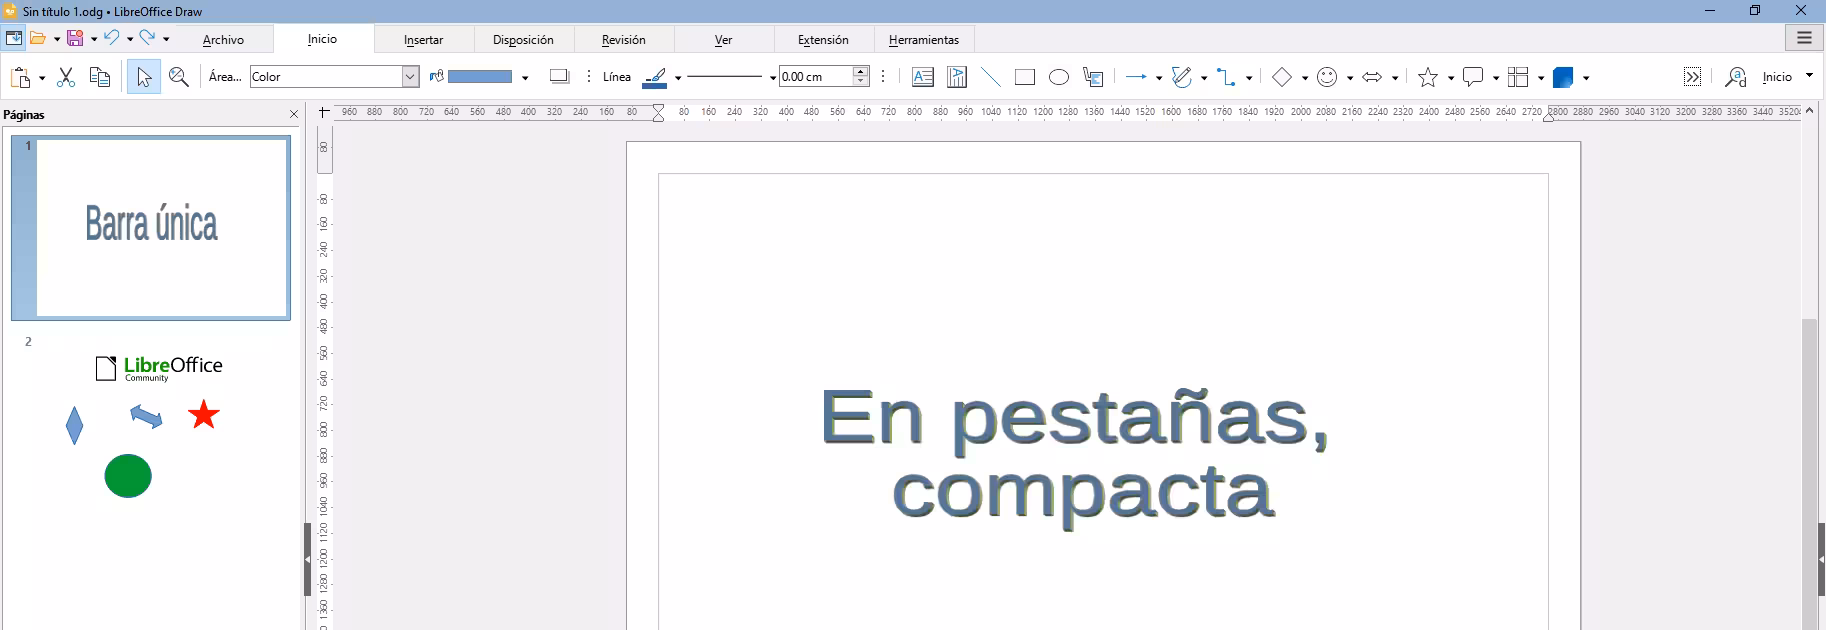Activate the Select arrow tool
This screenshot has height=630, width=1826.
pyautogui.click(x=144, y=77)
